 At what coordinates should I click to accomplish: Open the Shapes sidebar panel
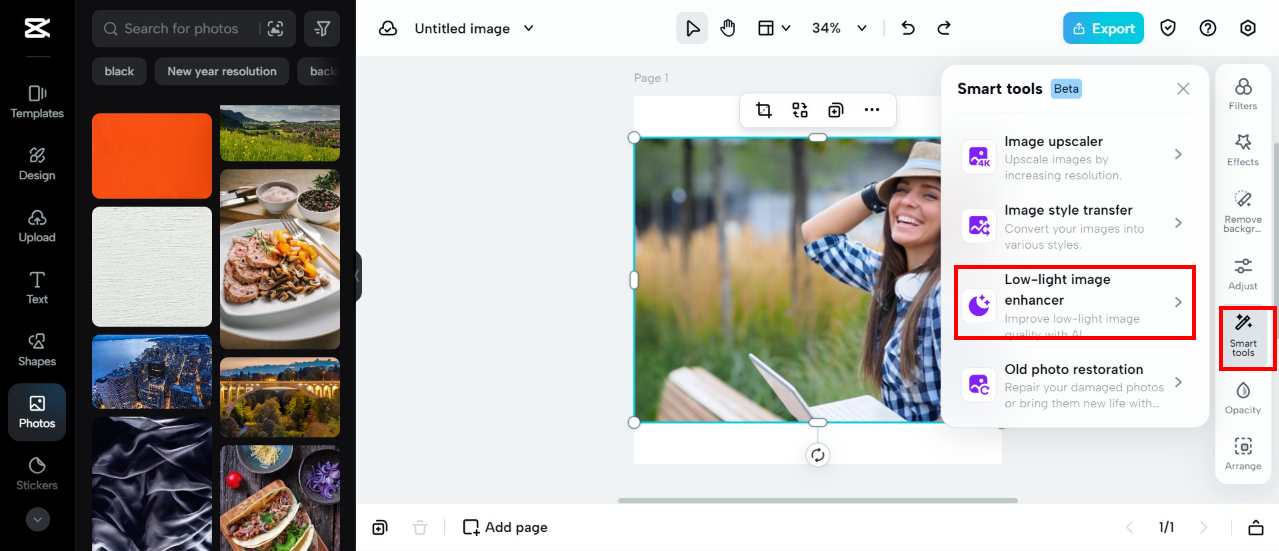[37, 350]
